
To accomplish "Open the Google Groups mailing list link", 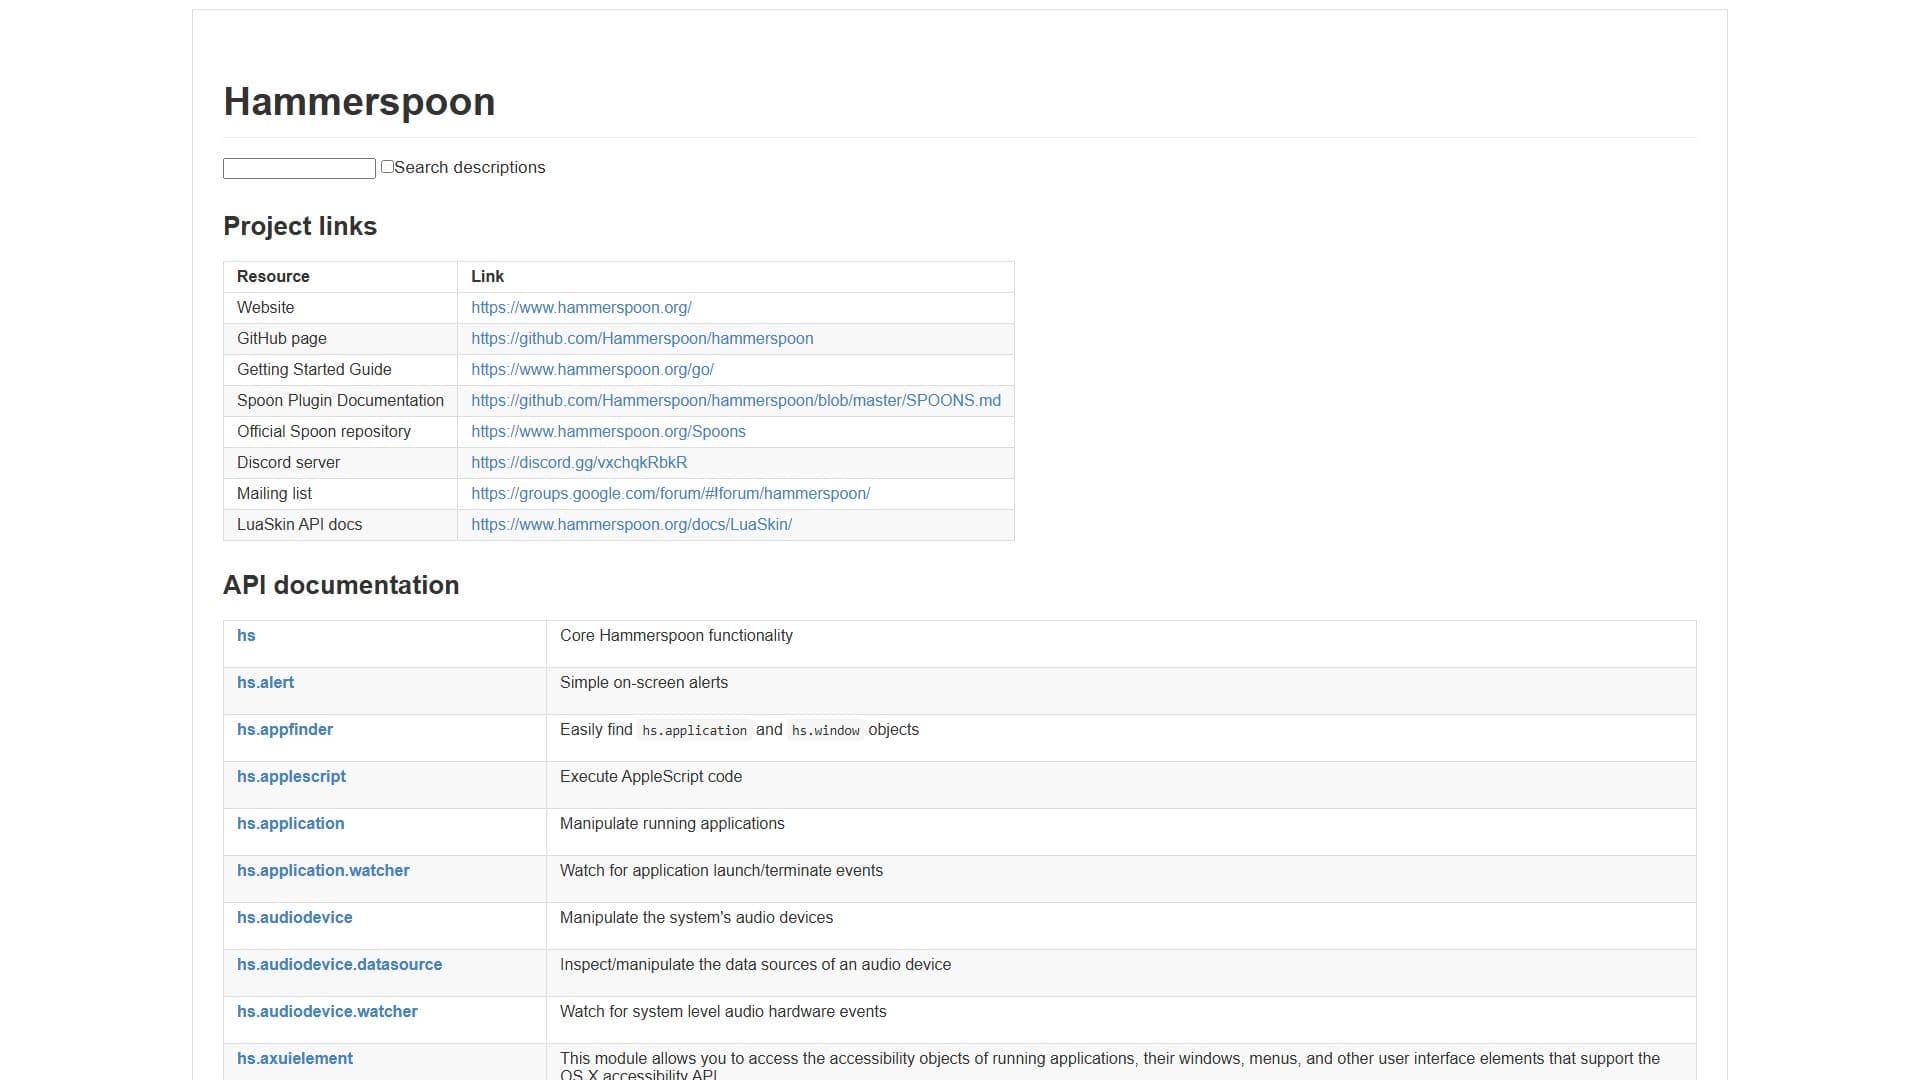I will [x=670, y=494].
